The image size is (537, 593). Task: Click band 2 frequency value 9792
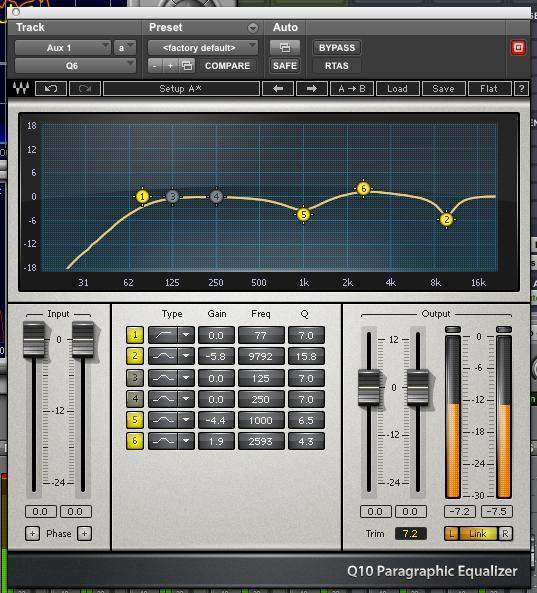(261, 356)
